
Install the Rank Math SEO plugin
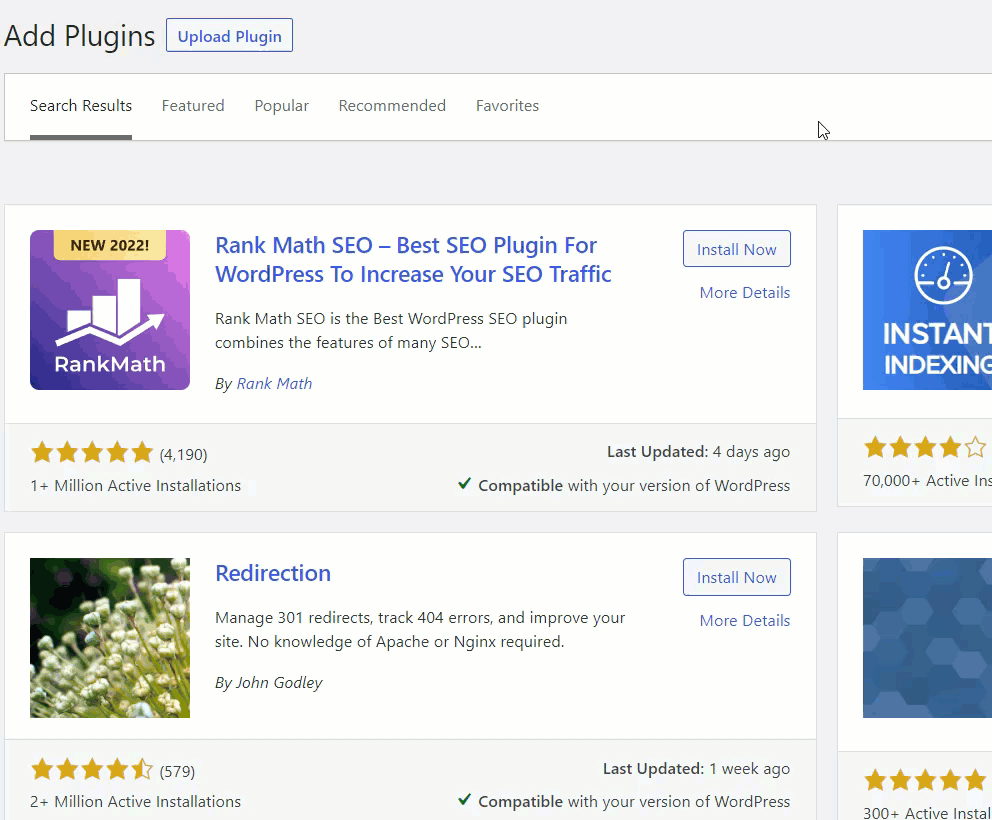(x=736, y=250)
